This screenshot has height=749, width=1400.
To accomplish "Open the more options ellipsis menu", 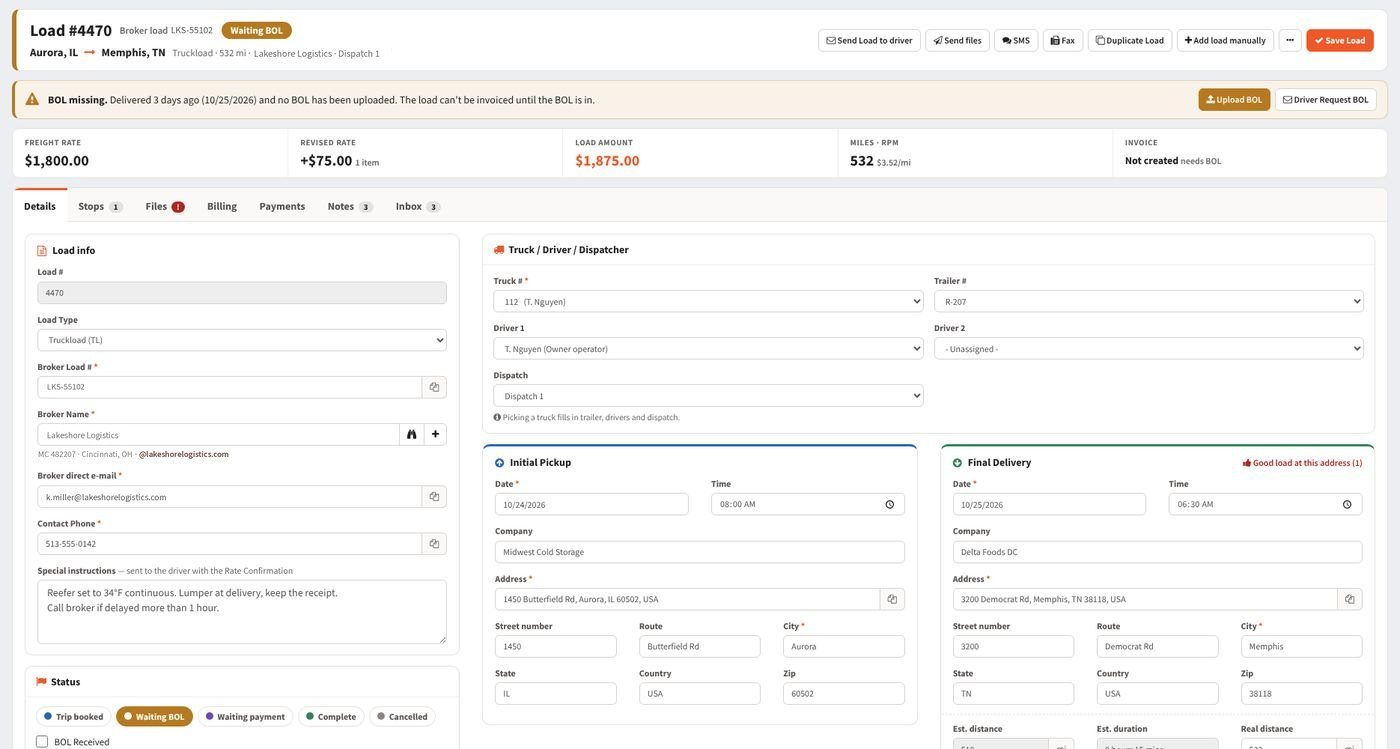I will coord(1290,40).
